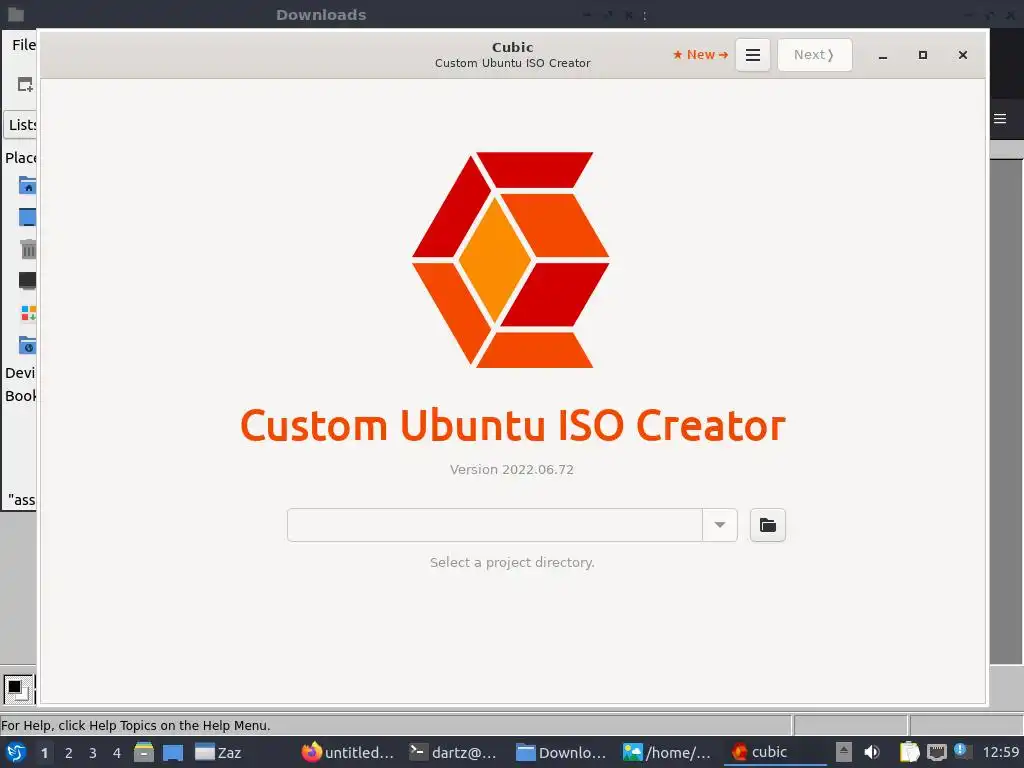Expand the Devices section in the sidebar
The image size is (1024, 768).
coord(20,373)
